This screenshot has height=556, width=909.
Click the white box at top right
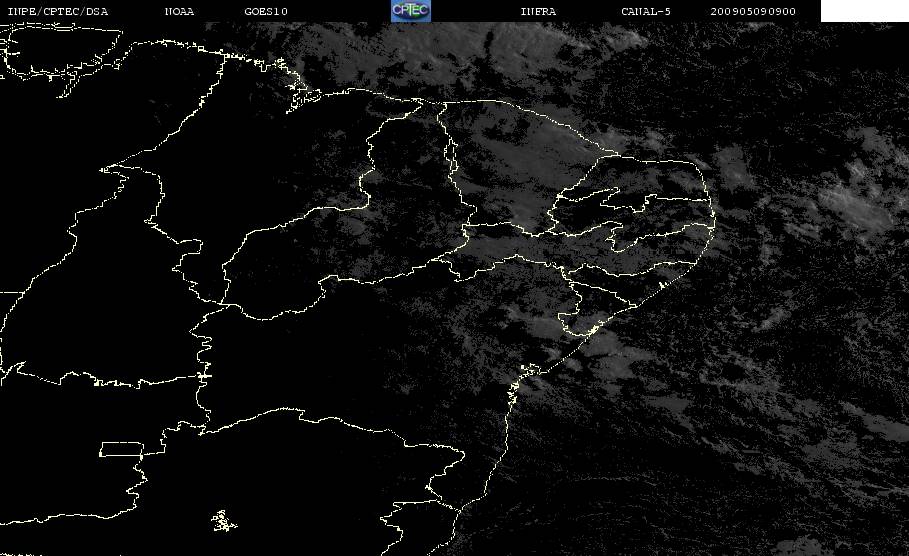tap(865, 10)
